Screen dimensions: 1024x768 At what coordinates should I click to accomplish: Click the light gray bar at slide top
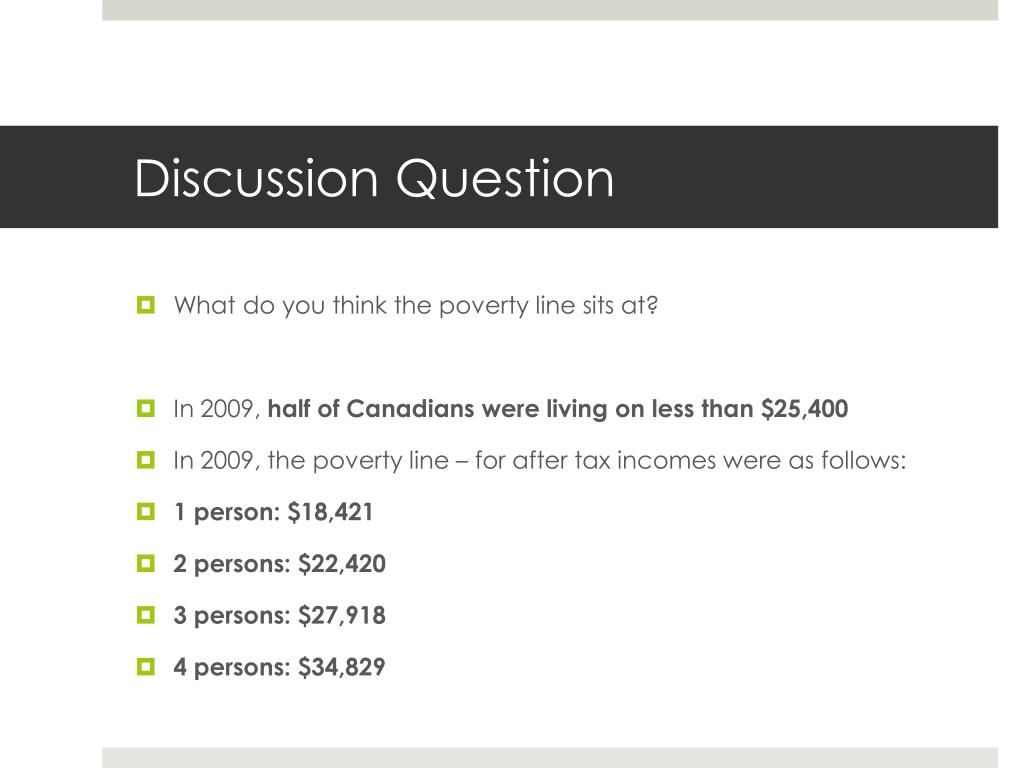pos(550,10)
